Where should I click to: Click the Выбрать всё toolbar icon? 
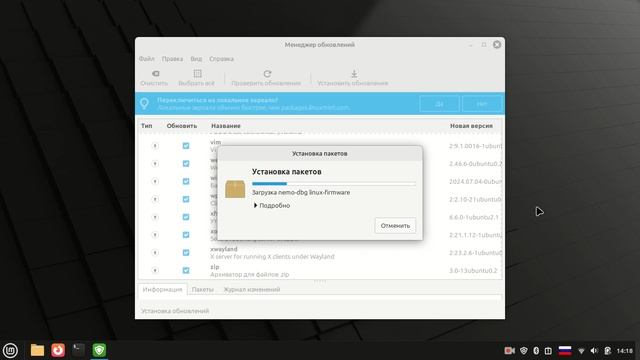click(198, 74)
